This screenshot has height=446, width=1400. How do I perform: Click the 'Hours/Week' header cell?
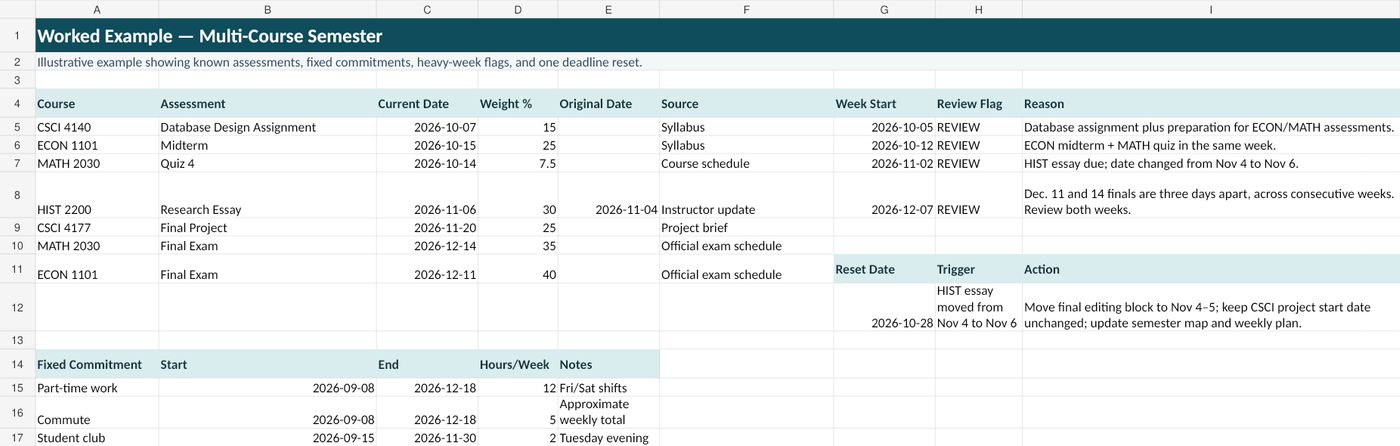click(x=518, y=364)
